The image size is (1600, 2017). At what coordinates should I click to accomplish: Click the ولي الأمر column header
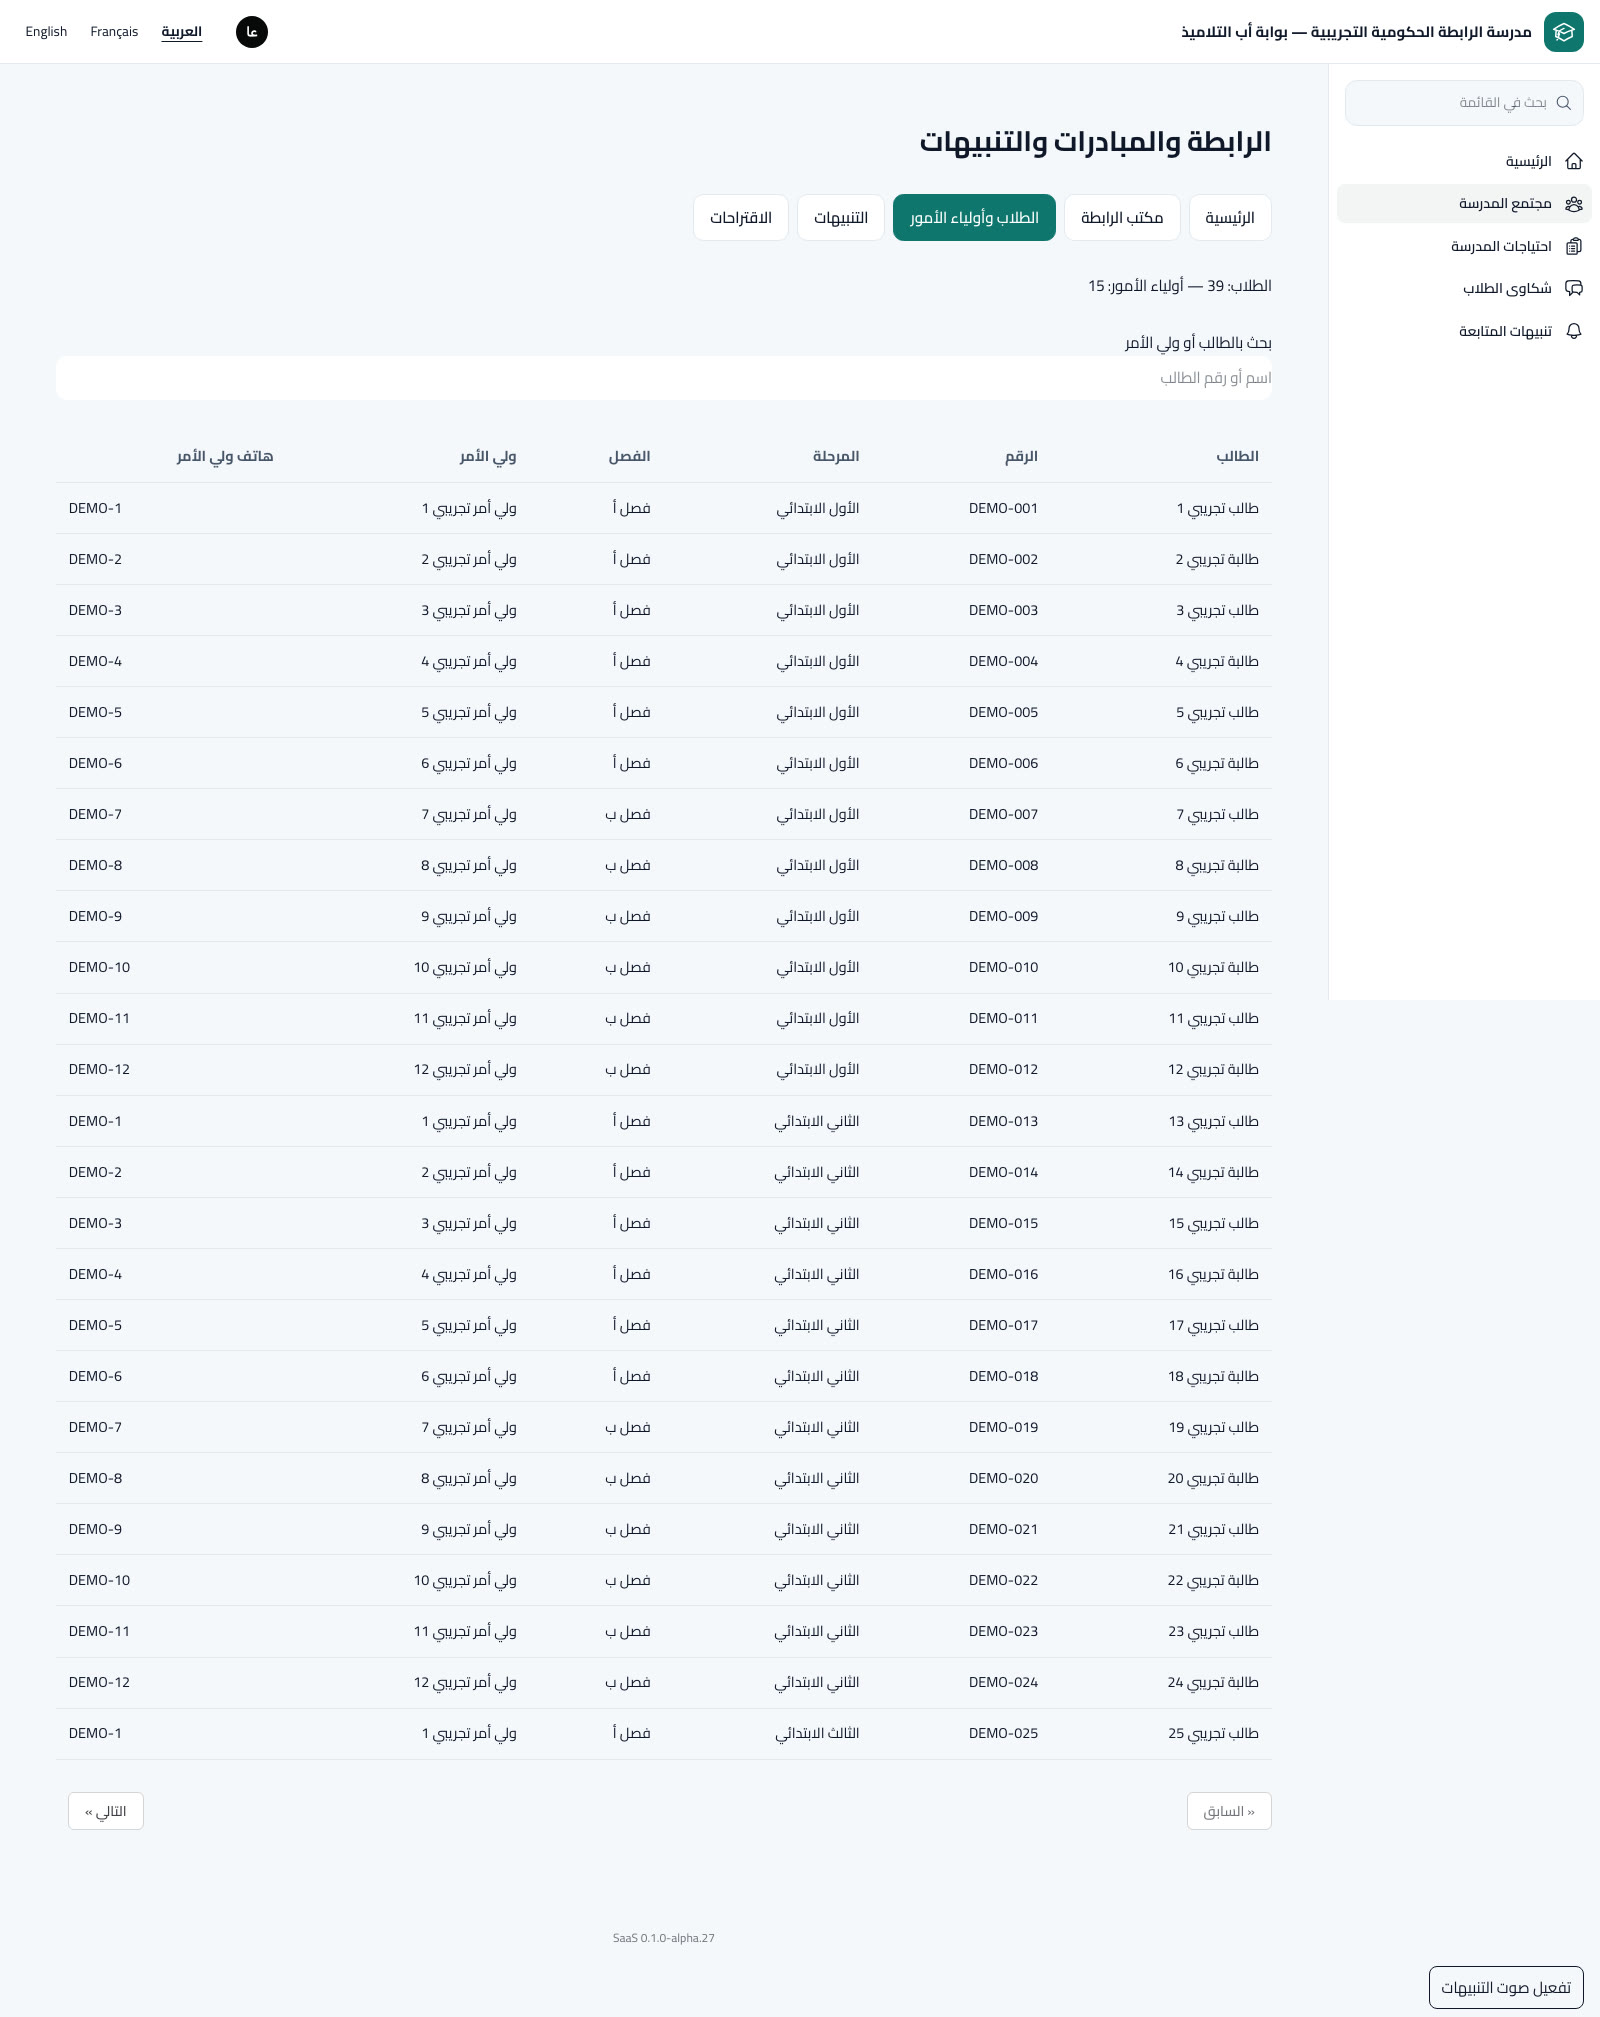(488, 456)
